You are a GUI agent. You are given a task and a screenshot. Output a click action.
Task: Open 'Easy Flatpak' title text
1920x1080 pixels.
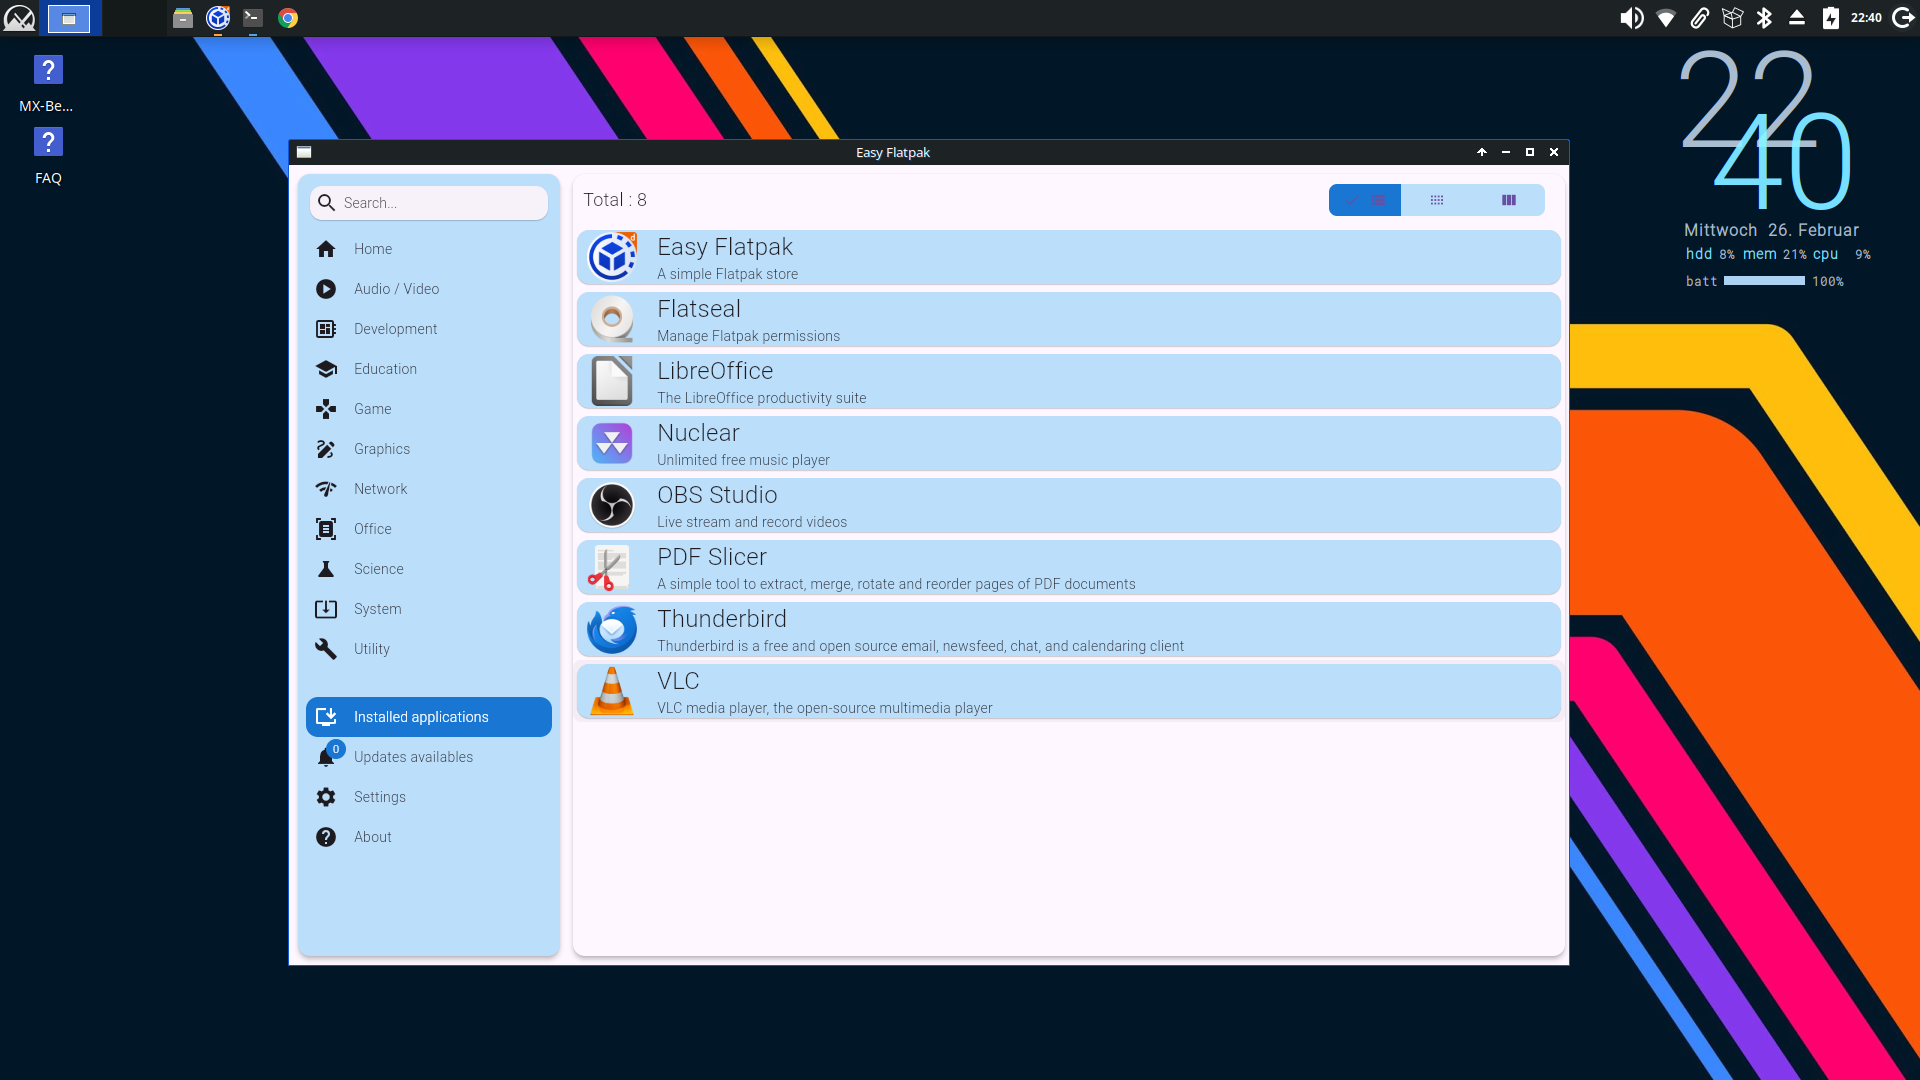tap(725, 247)
